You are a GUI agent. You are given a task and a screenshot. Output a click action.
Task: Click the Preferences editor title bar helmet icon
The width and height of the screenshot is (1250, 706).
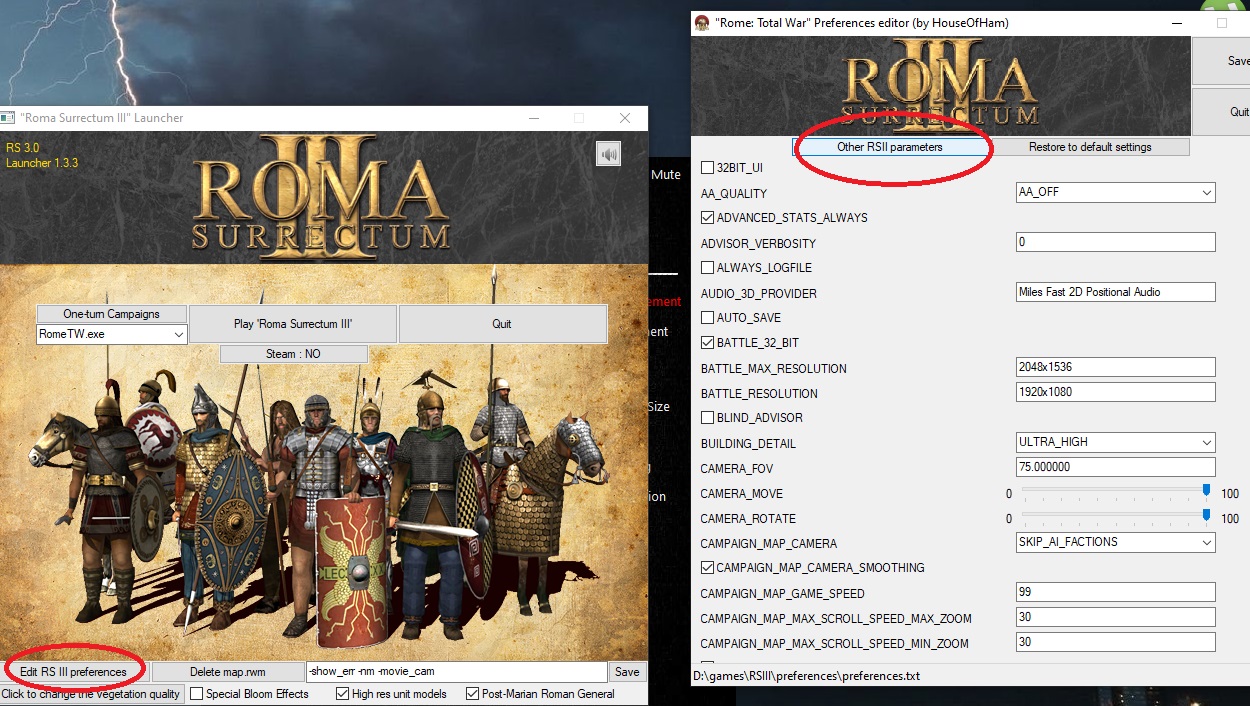click(702, 22)
